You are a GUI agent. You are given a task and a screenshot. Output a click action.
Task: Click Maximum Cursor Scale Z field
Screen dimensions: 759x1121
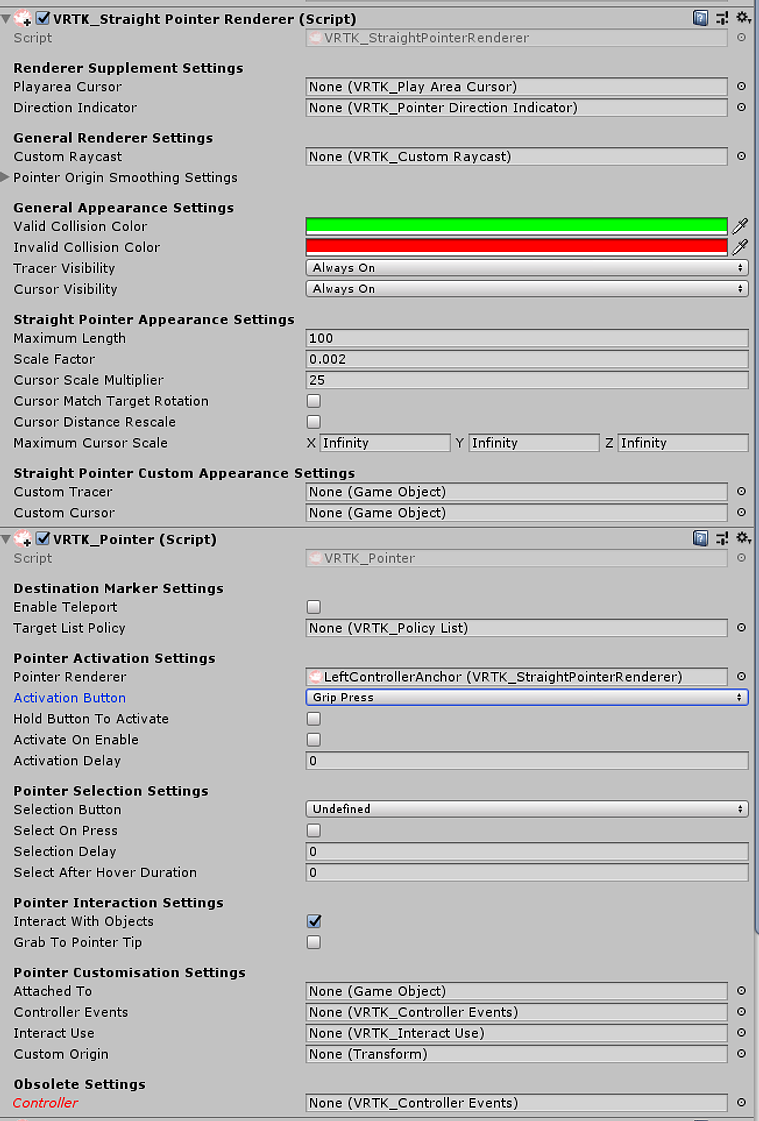[x=683, y=443]
